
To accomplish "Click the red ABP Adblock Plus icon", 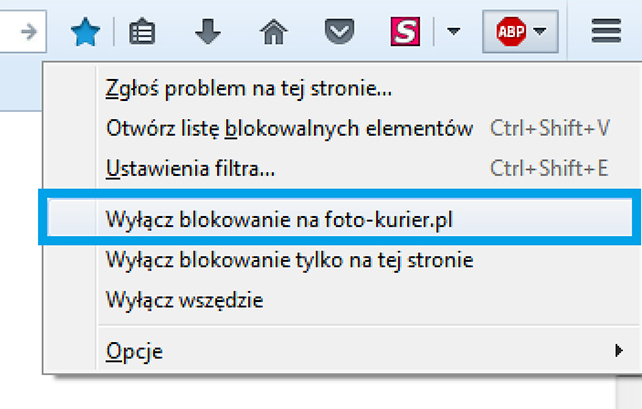I will tap(511, 32).
